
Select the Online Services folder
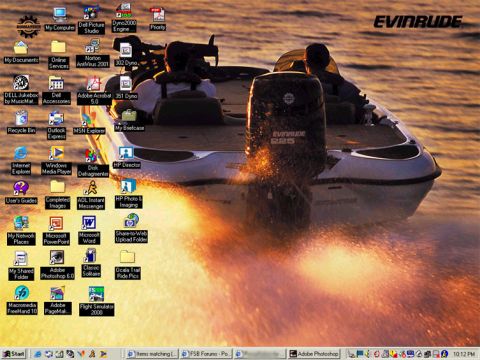[58, 55]
